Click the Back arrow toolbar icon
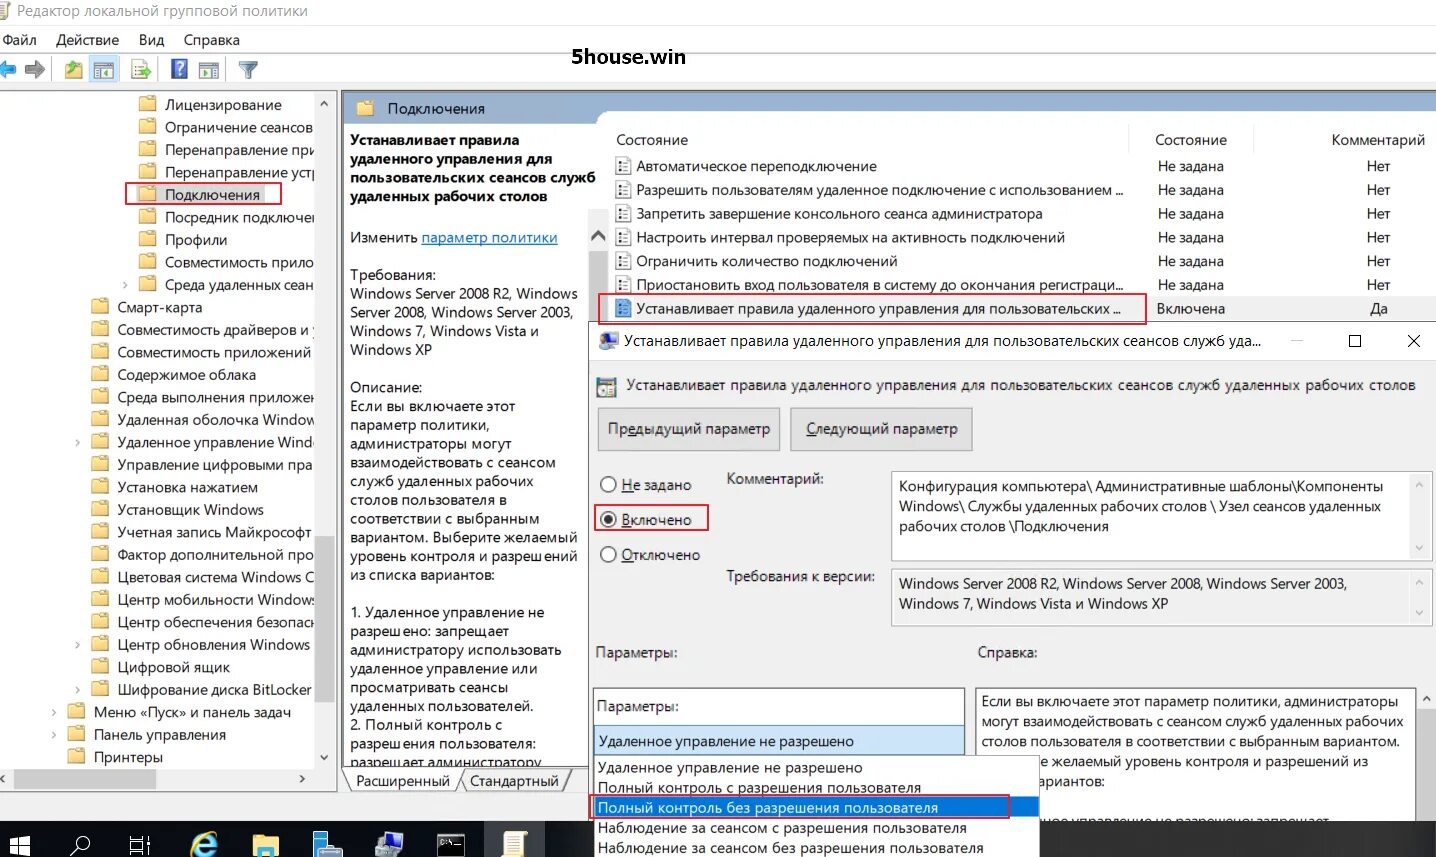 coord(8,69)
